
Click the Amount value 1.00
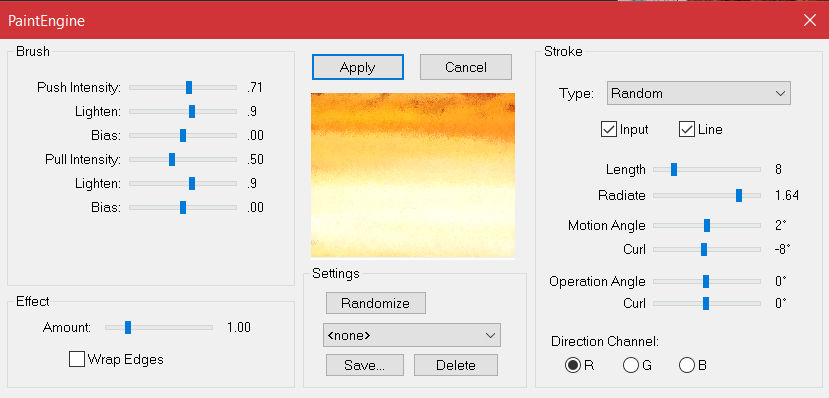coord(239,328)
